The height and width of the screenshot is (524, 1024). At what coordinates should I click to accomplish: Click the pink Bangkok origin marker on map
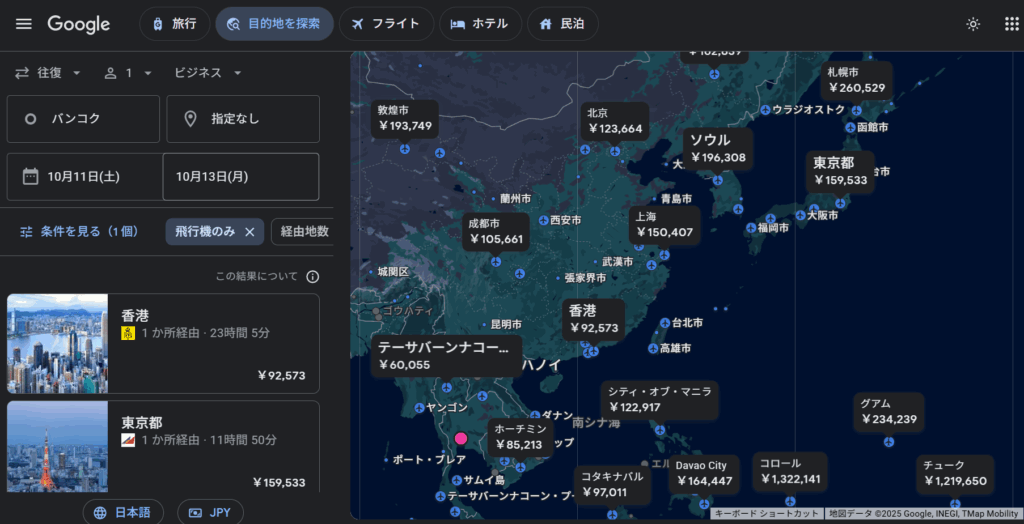[461, 438]
